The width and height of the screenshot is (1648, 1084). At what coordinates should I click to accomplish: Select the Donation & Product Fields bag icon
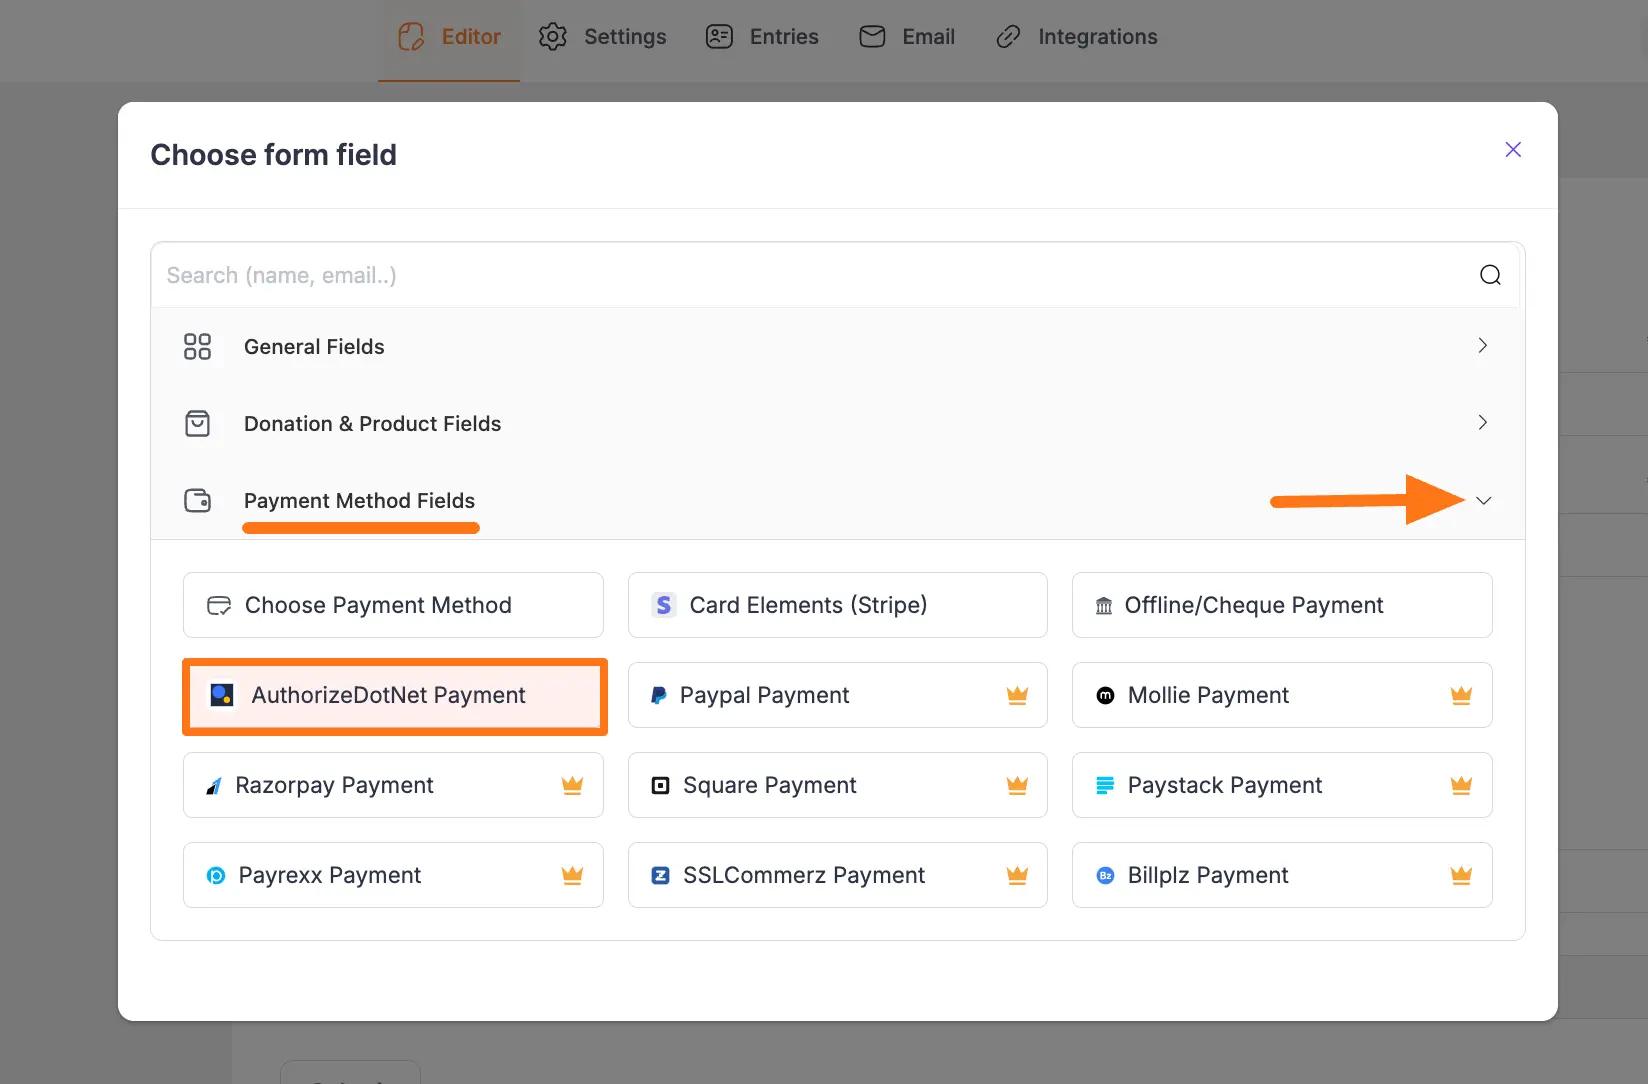pos(197,423)
